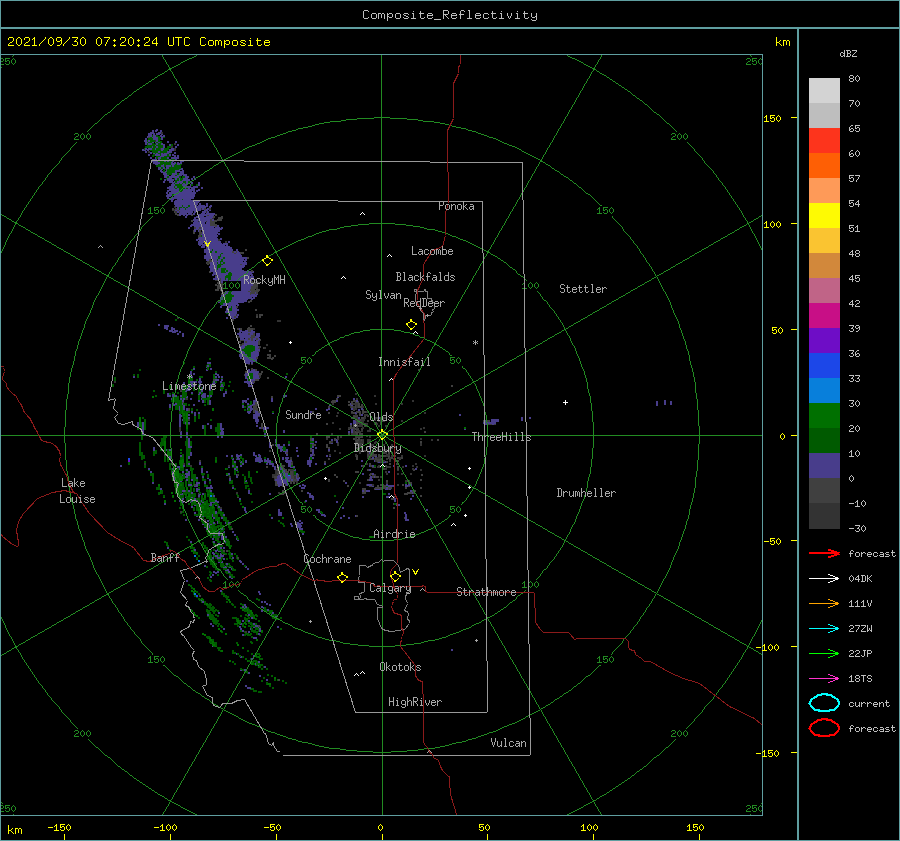This screenshot has width=900, height=841.
Task: Click the Sundre town label
Action: pos(303,414)
